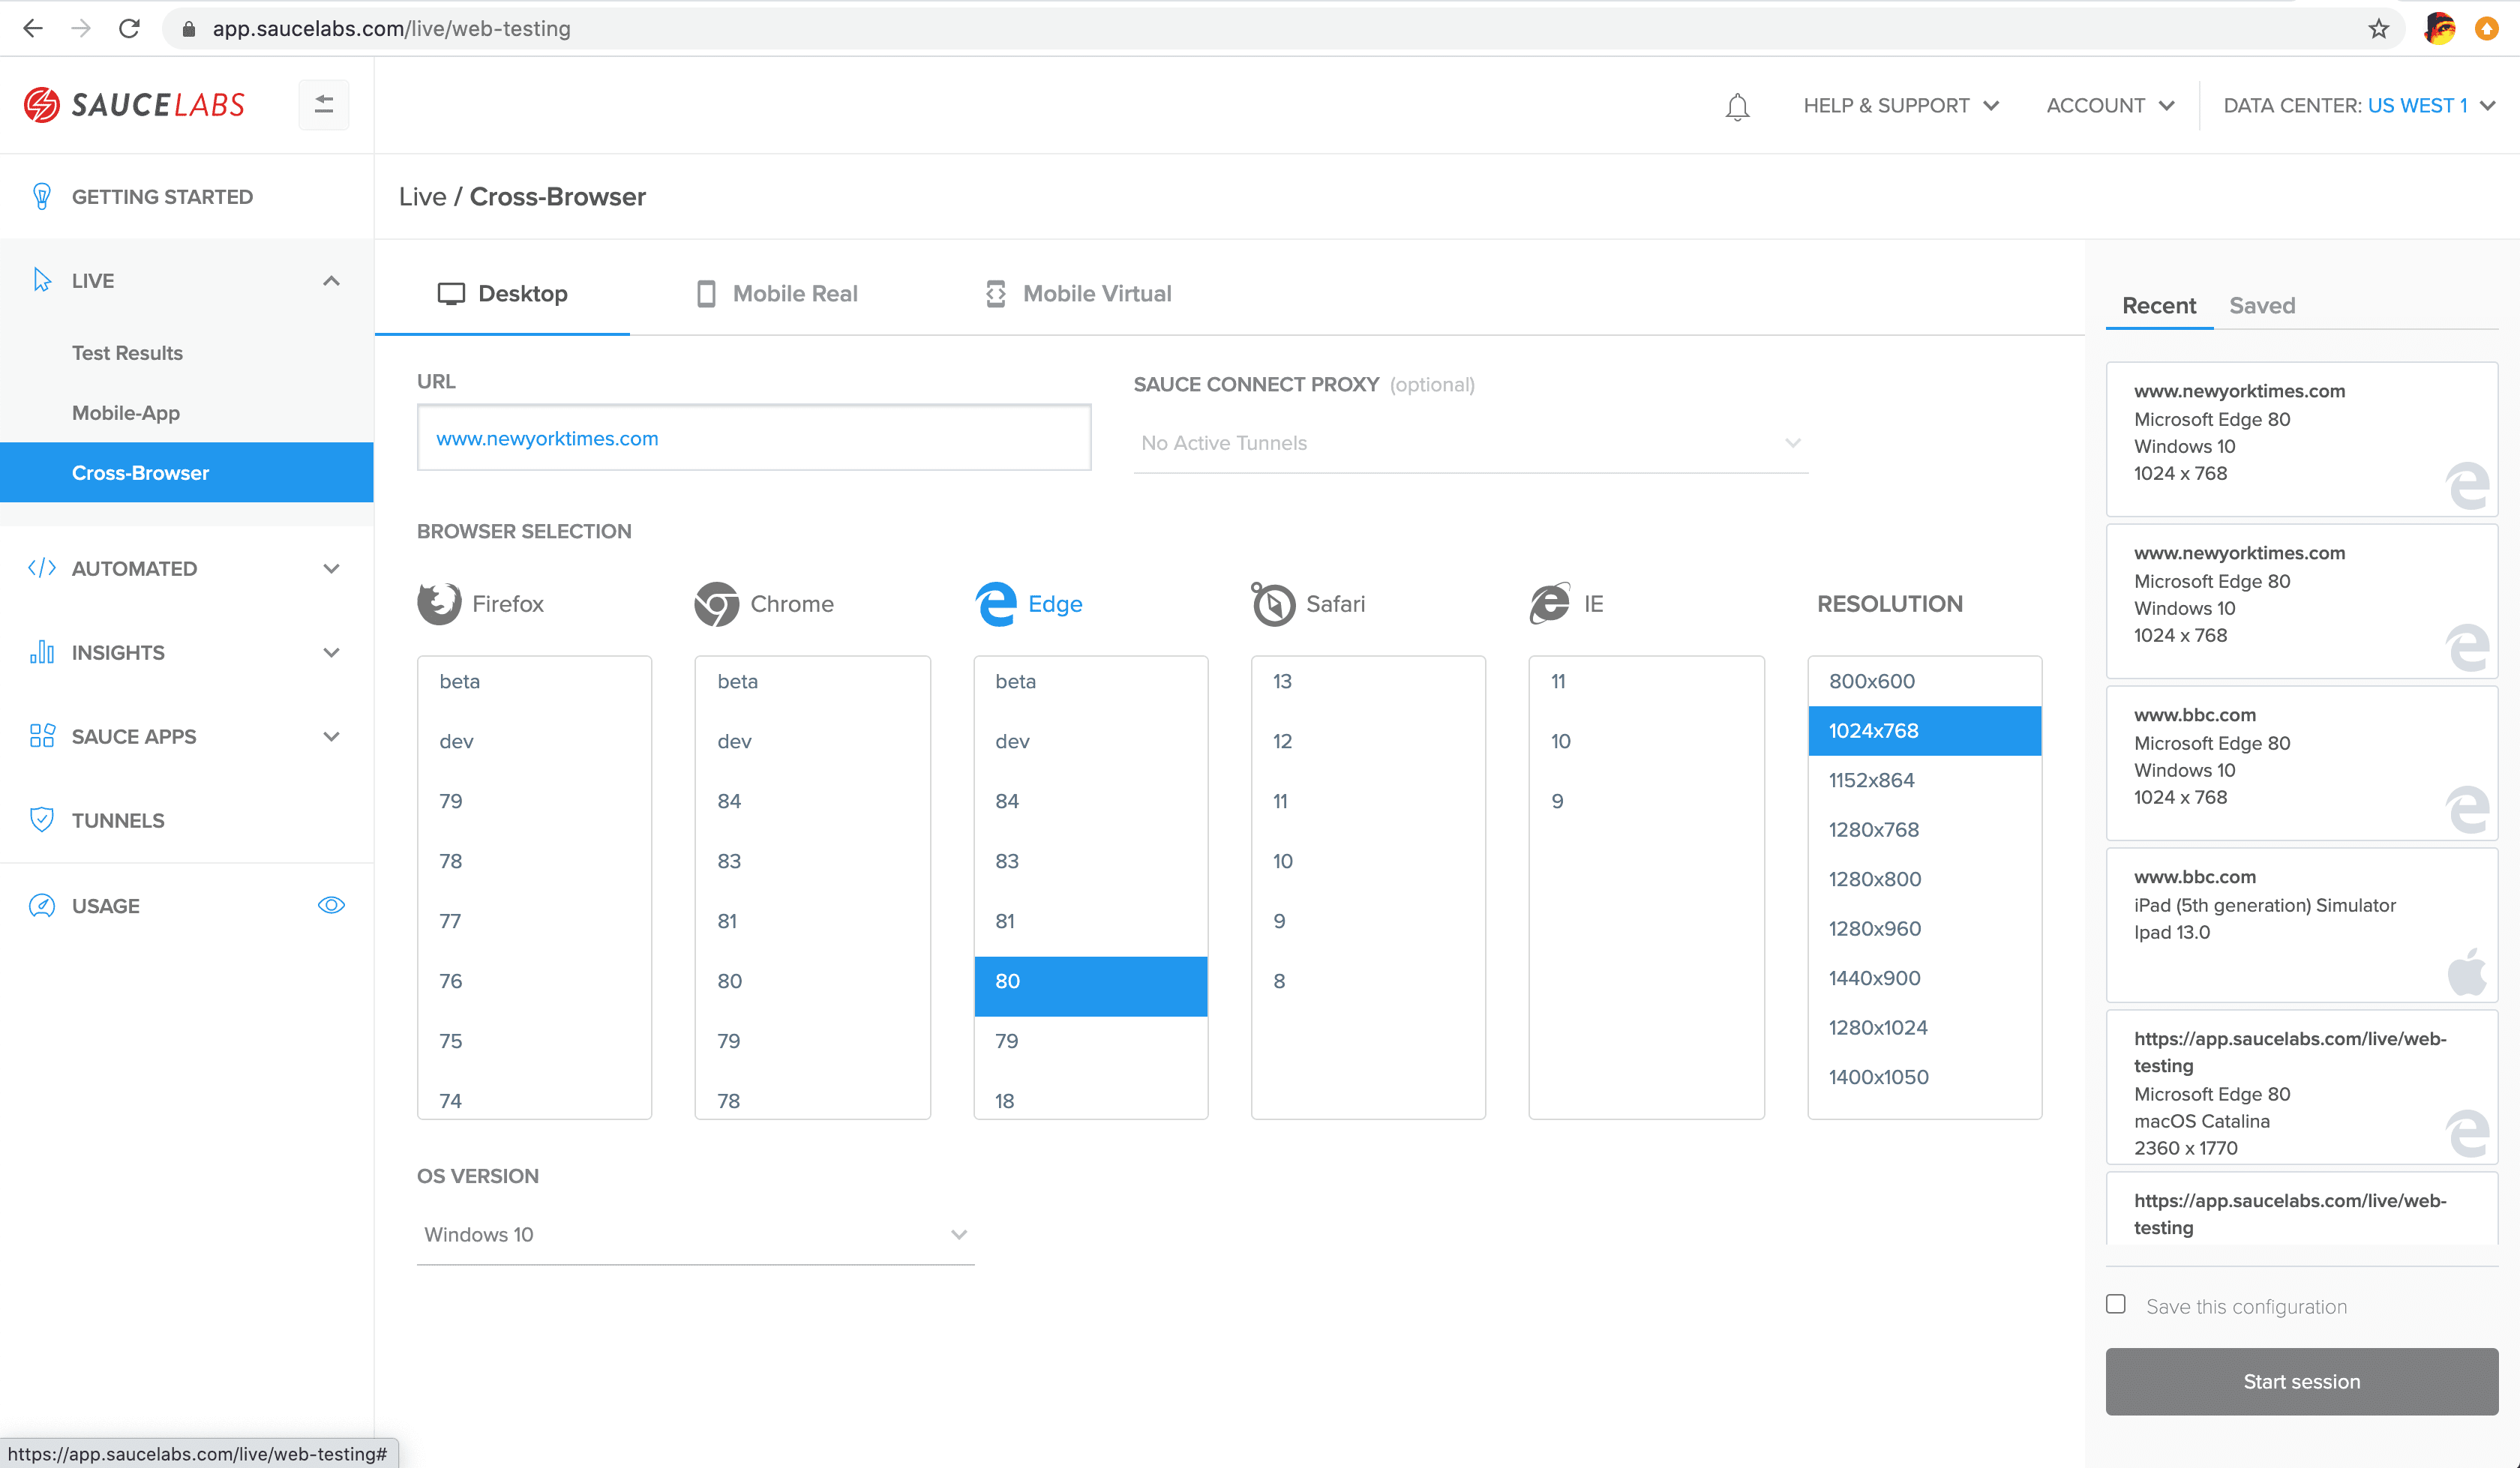Click the notifications bell icon
The image size is (2520, 1468).
click(1737, 106)
